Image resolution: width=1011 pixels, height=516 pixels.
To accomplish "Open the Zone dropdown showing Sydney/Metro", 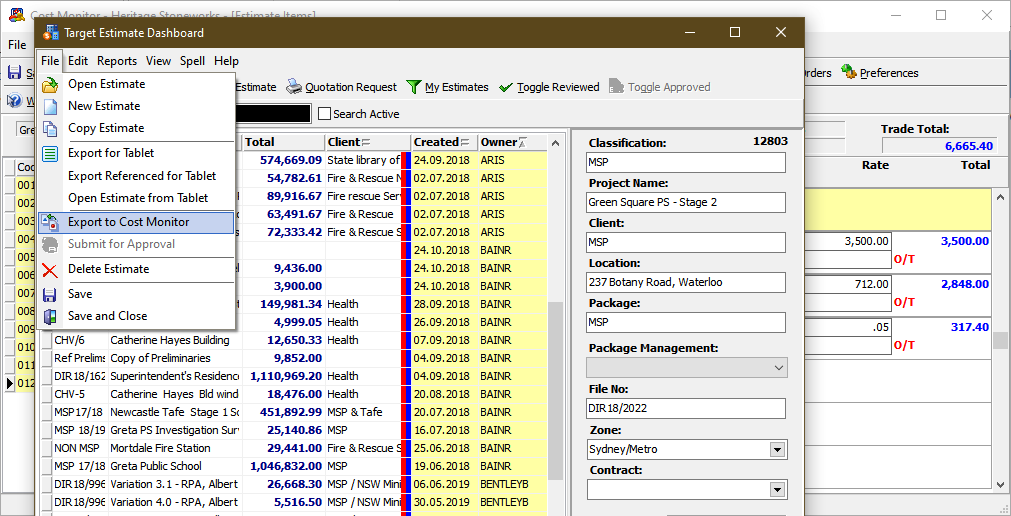I will pos(778,450).
